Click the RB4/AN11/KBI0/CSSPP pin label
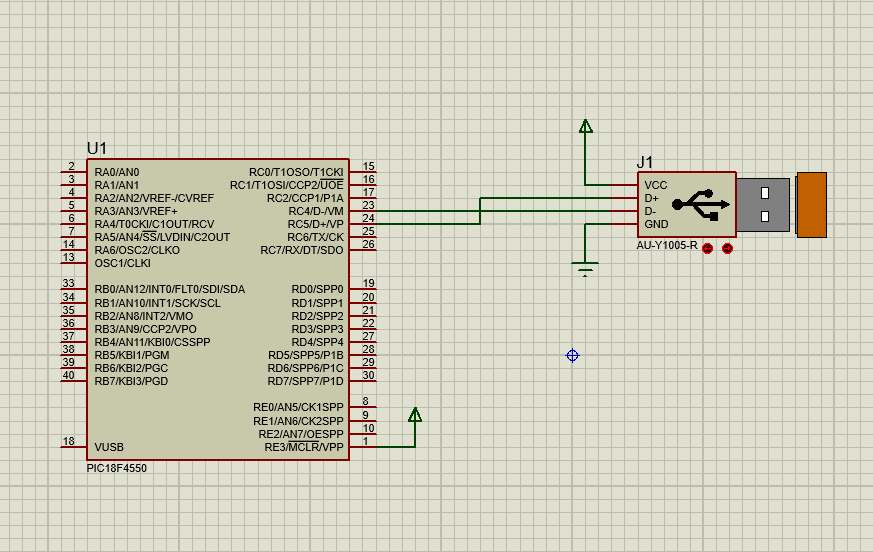 click(153, 343)
